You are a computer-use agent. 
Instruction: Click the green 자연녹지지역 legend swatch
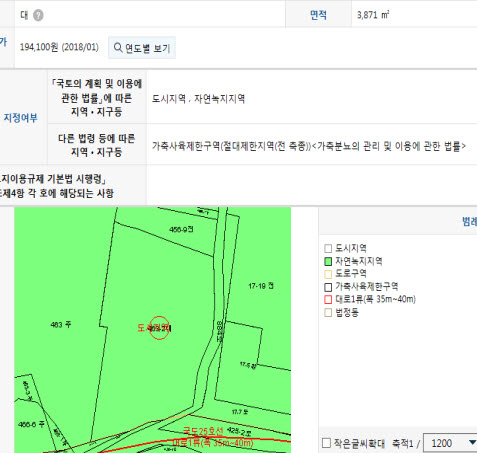coord(328,261)
